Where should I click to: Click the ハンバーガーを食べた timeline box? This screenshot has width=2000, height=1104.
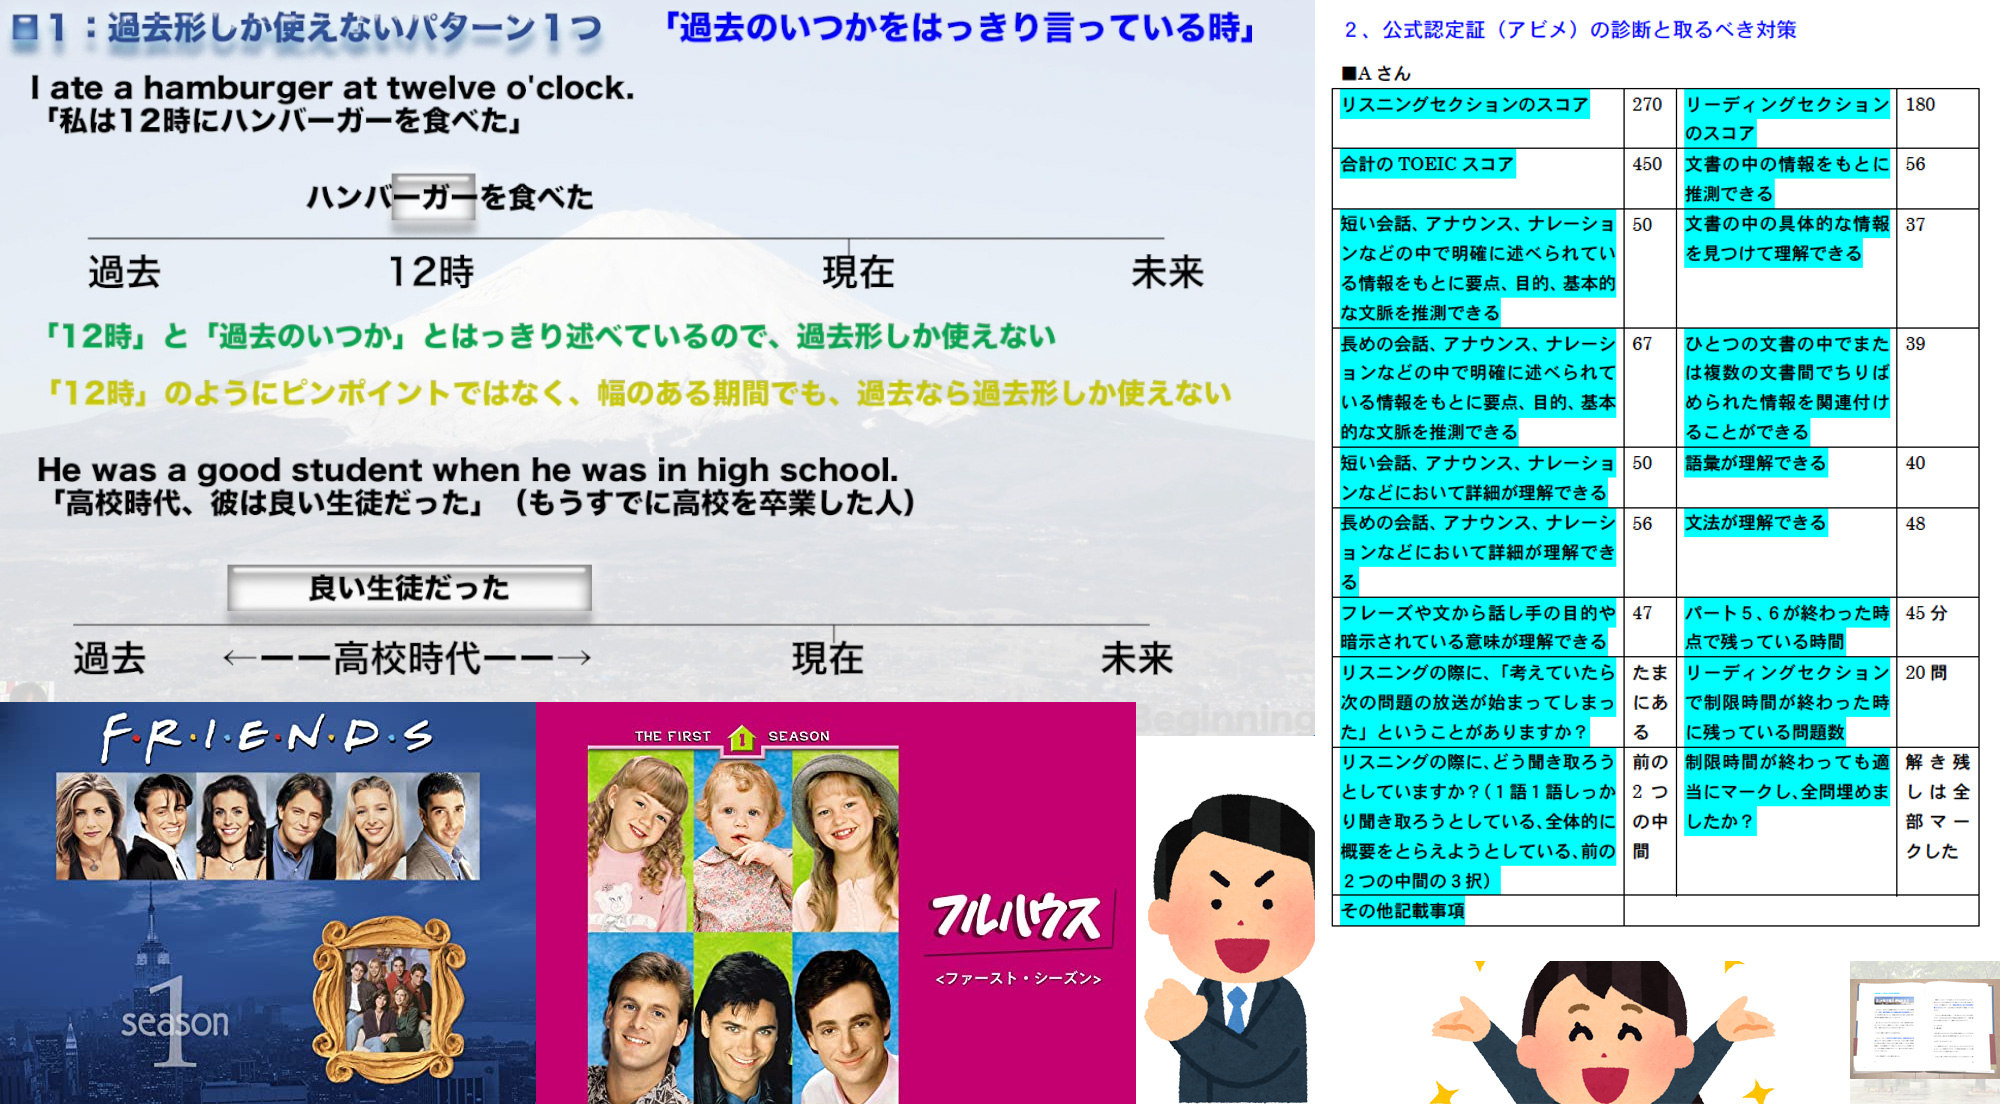[436, 197]
